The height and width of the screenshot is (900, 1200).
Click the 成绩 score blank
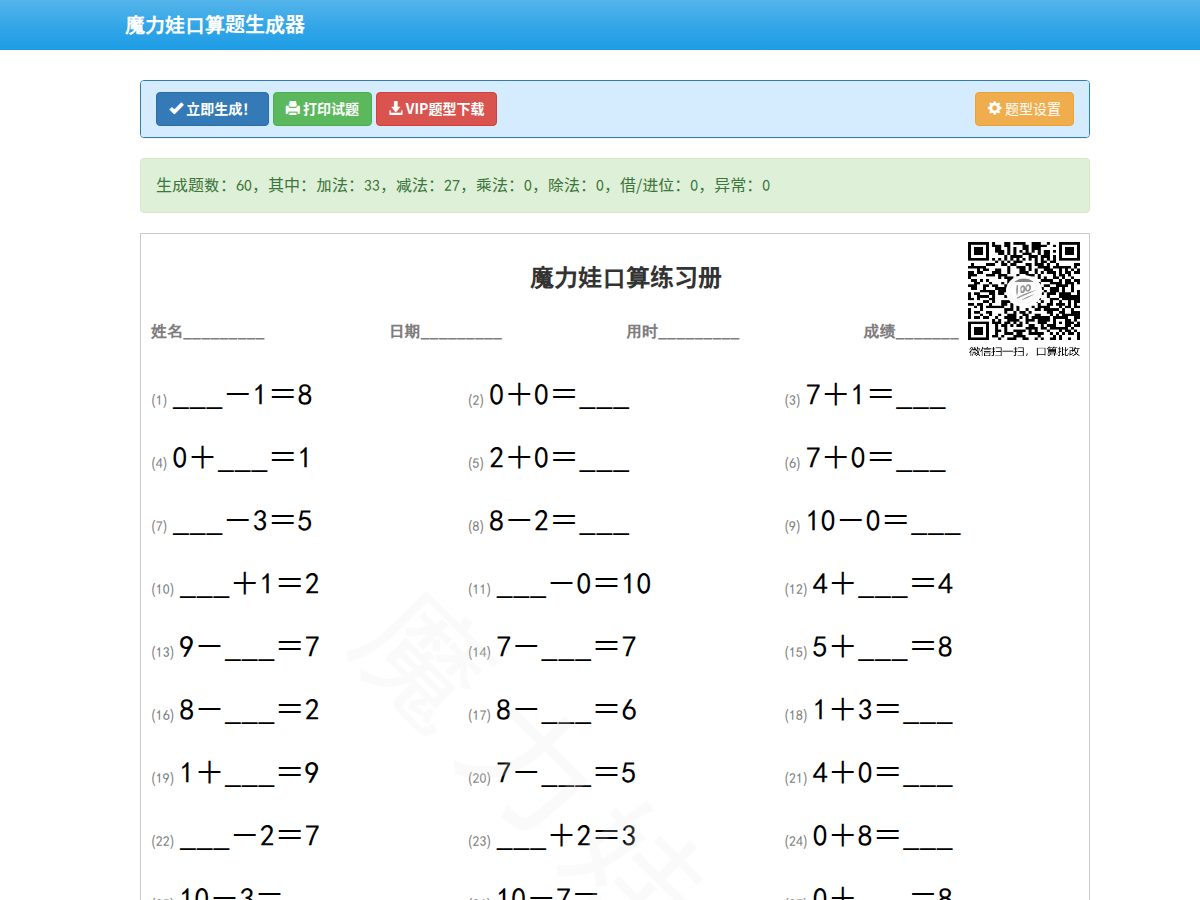pos(911,332)
